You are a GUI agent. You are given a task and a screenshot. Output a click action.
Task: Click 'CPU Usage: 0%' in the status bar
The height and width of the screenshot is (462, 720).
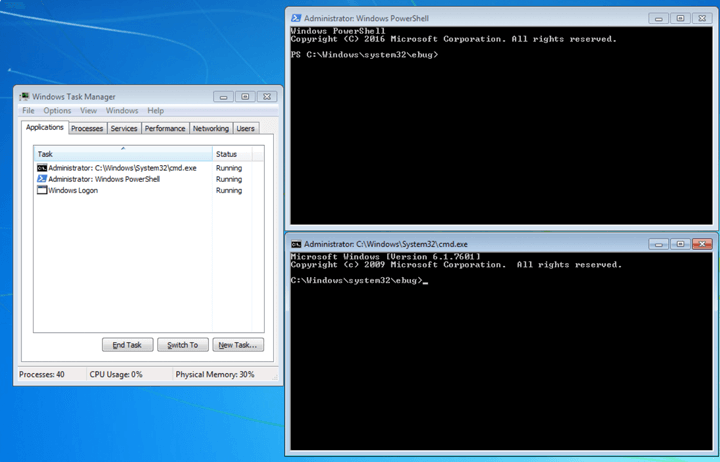tap(116, 374)
